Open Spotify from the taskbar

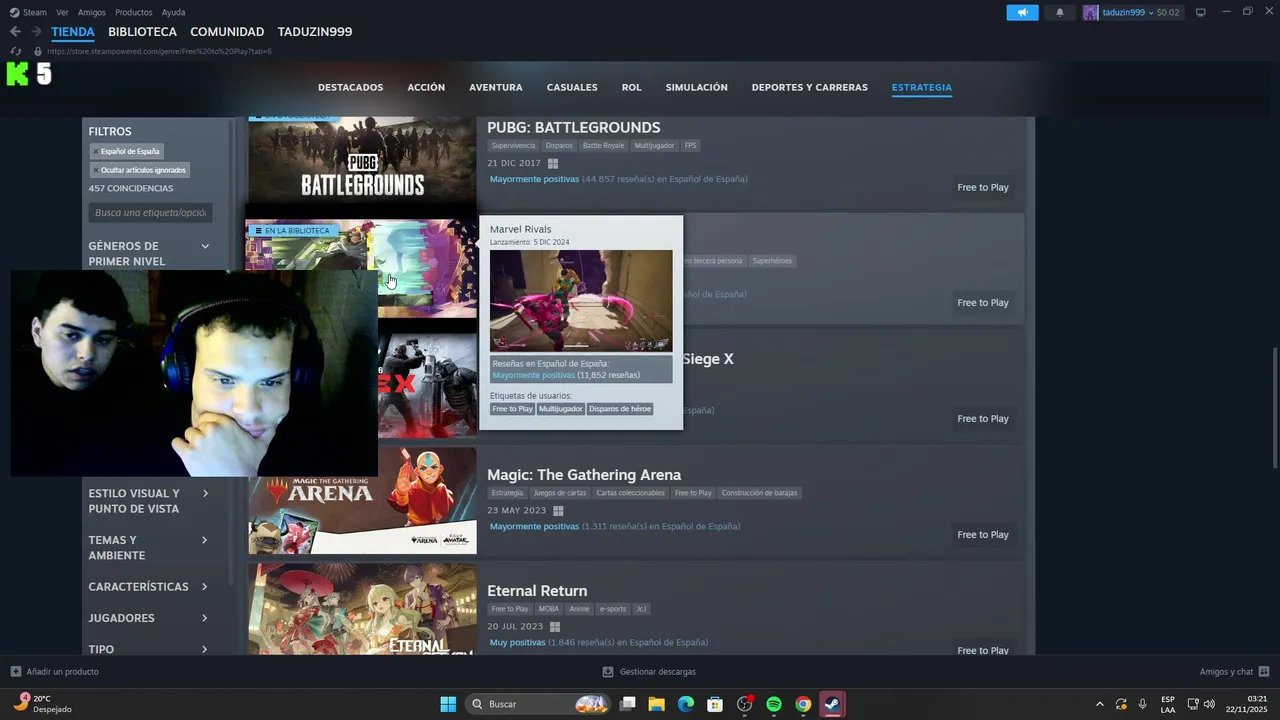click(x=774, y=704)
